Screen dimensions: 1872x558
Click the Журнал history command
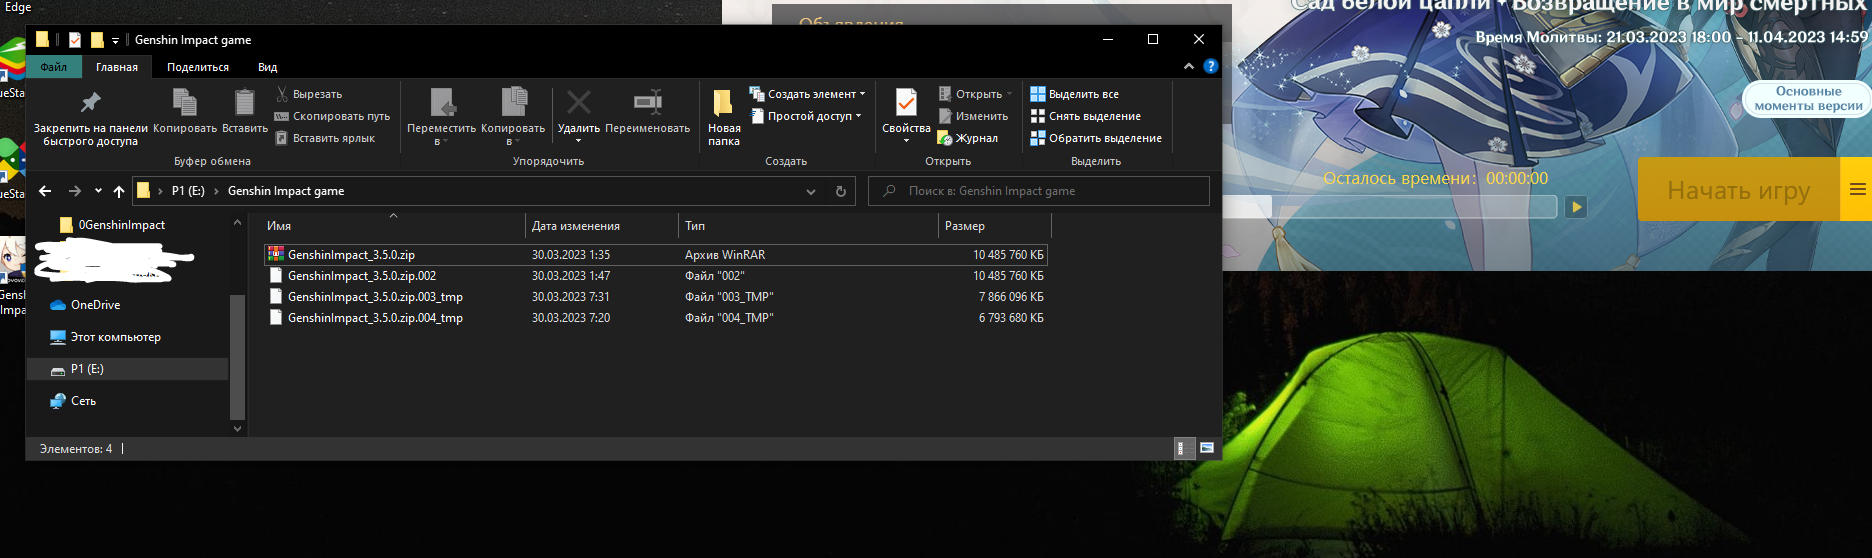click(968, 138)
